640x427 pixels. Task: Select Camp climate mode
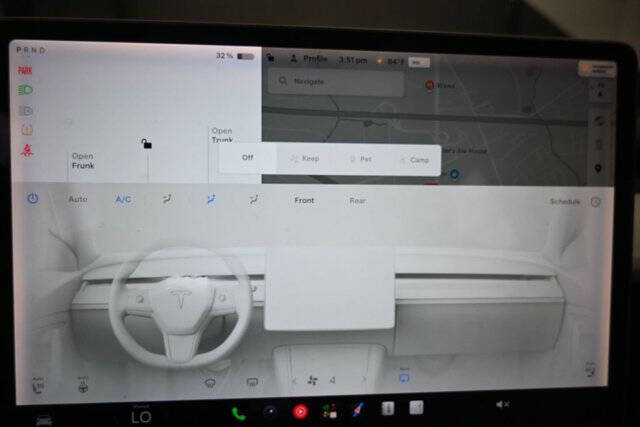click(415, 160)
